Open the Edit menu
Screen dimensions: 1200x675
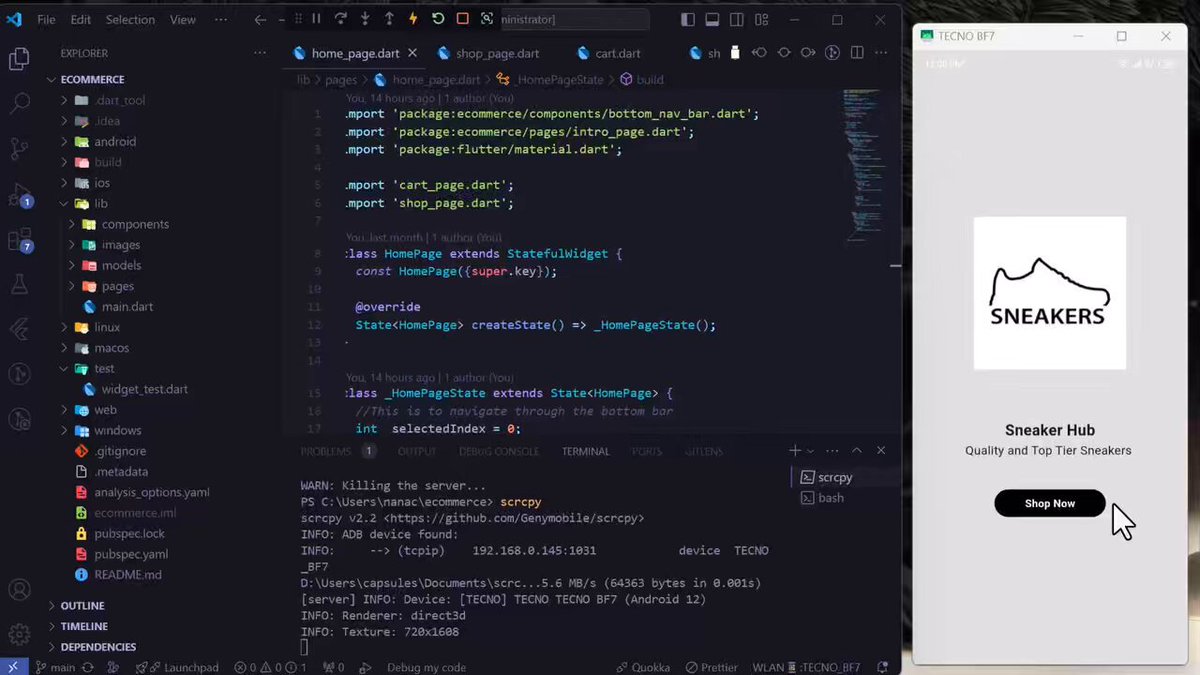click(81, 20)
